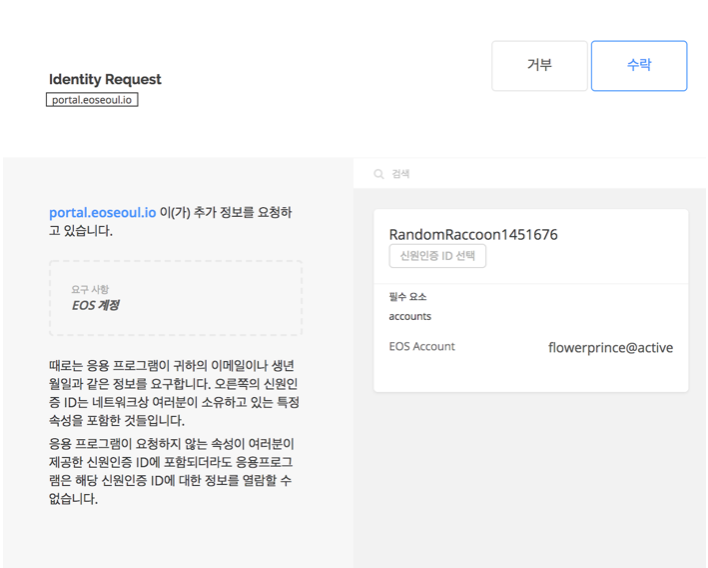Accept the request with the 수락 button
The image size is (708, 568).
pos(638,66)
